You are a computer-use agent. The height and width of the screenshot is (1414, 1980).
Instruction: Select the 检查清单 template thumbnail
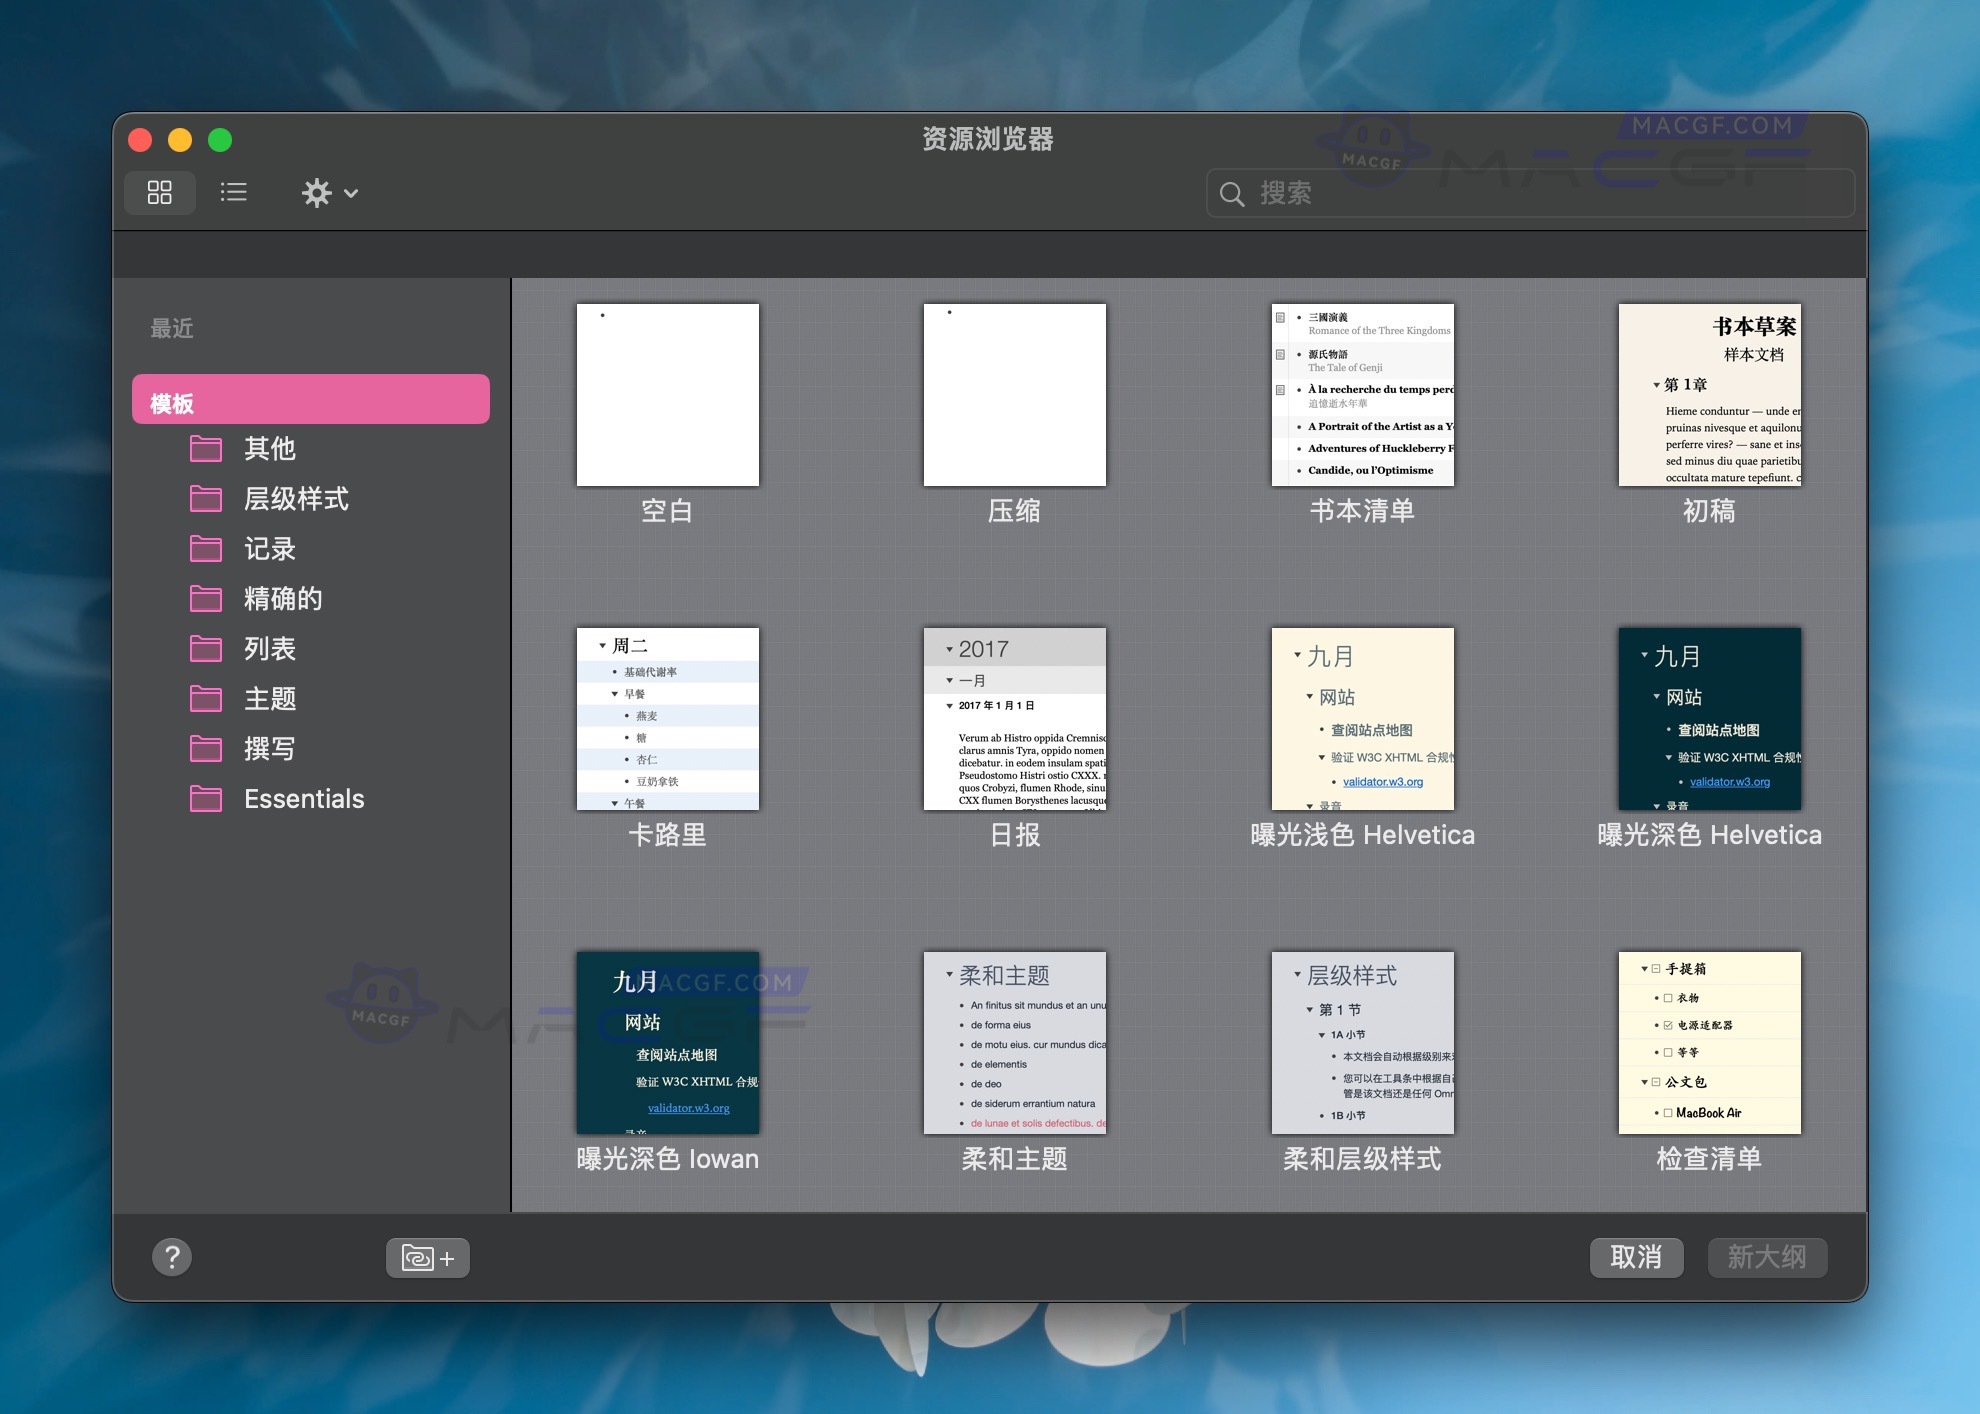pos(1709,1042)
